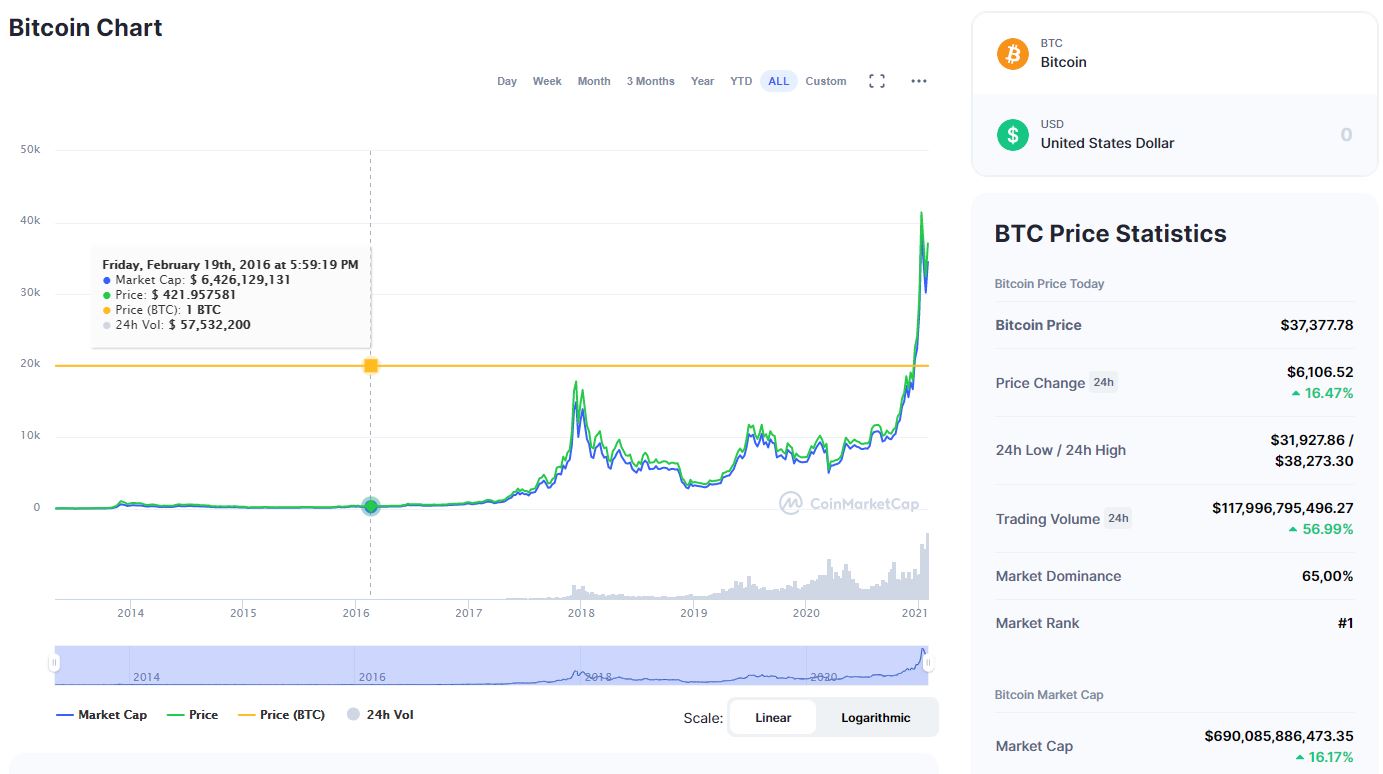The image size is (1383, 774).
Task: Click the CoinMarketCap watermark logo
Action: click(849, 503)
